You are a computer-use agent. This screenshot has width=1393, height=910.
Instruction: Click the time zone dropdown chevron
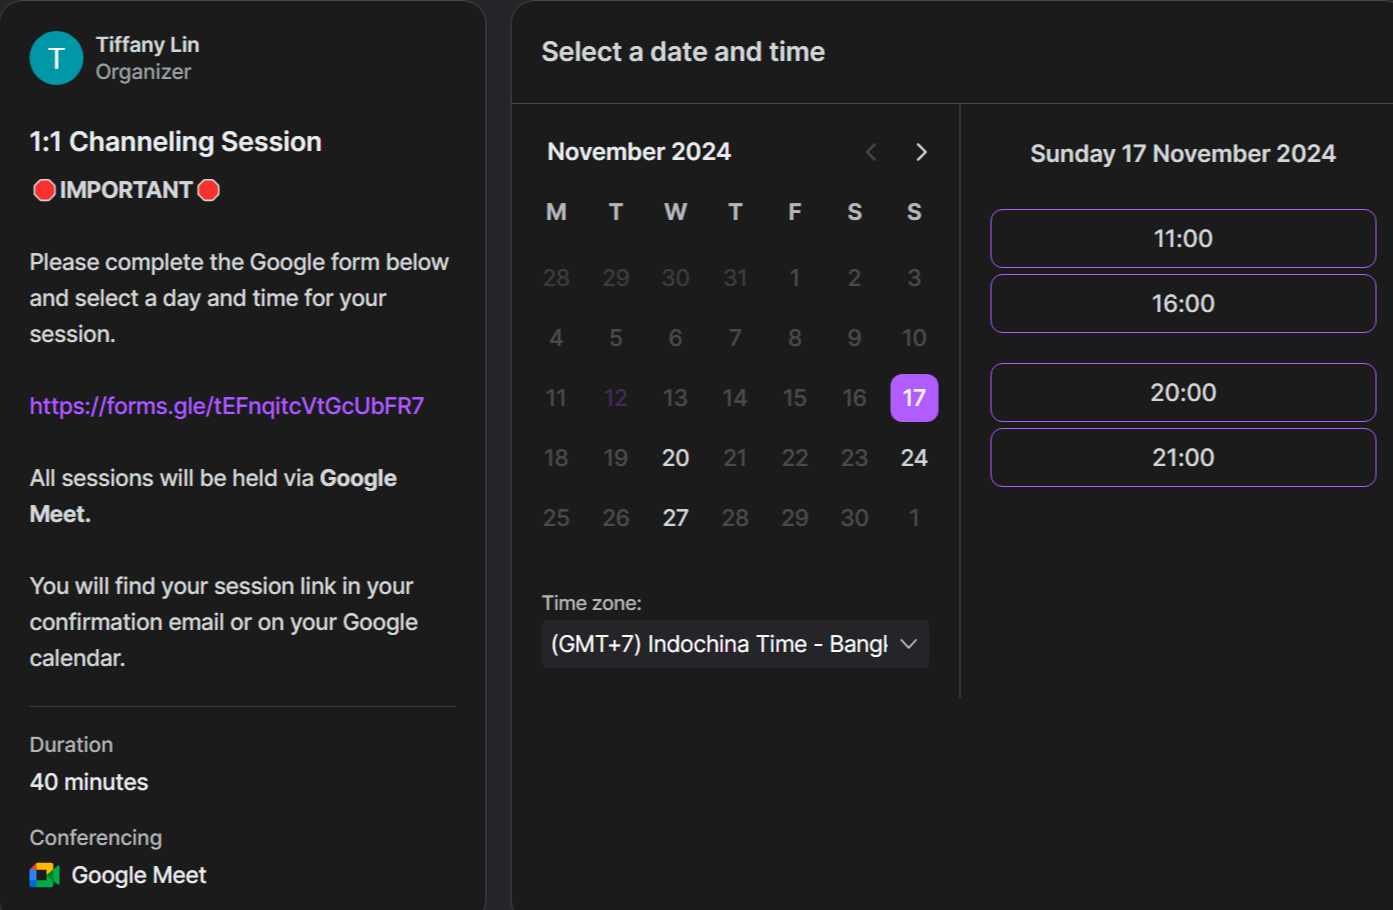click(908, 644)
